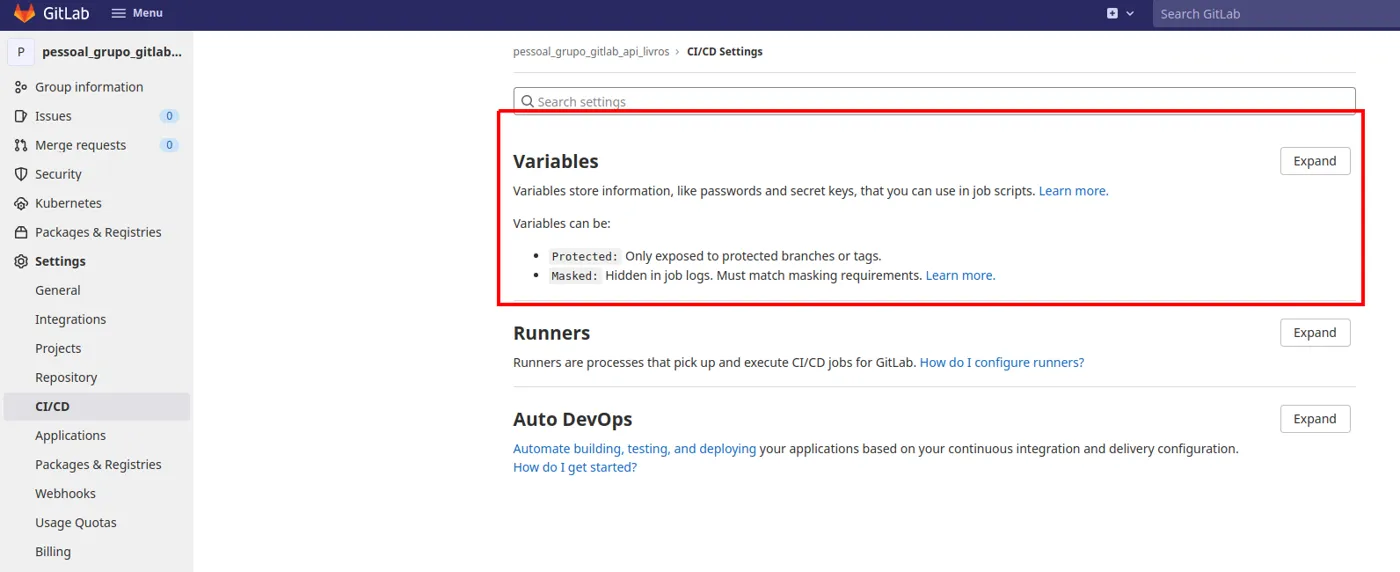
Task: Click the Merge requests count badge
Action: [x=169, y=145]
